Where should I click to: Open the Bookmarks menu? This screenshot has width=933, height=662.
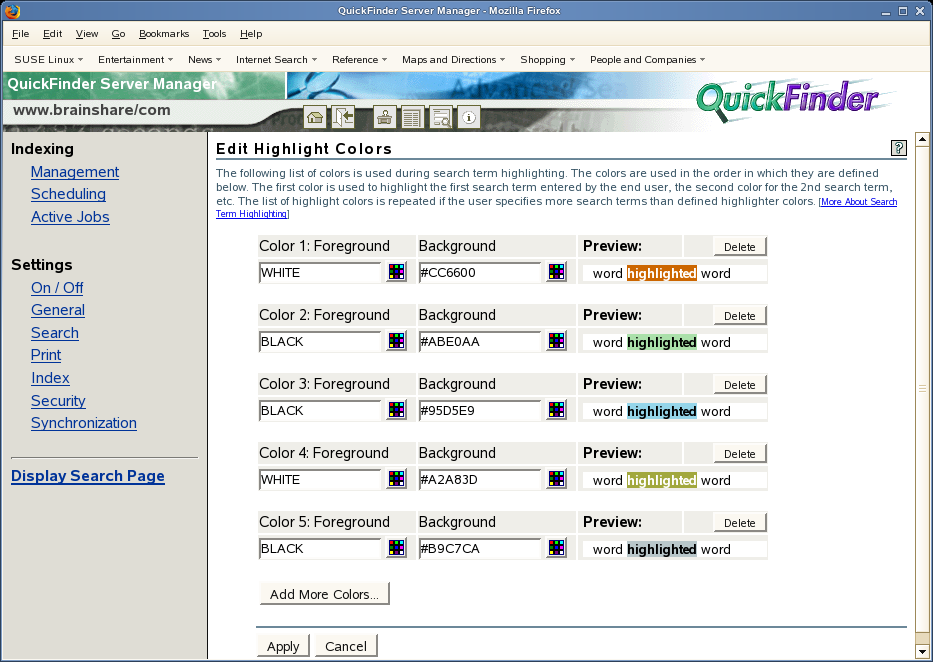coord(164,34)
